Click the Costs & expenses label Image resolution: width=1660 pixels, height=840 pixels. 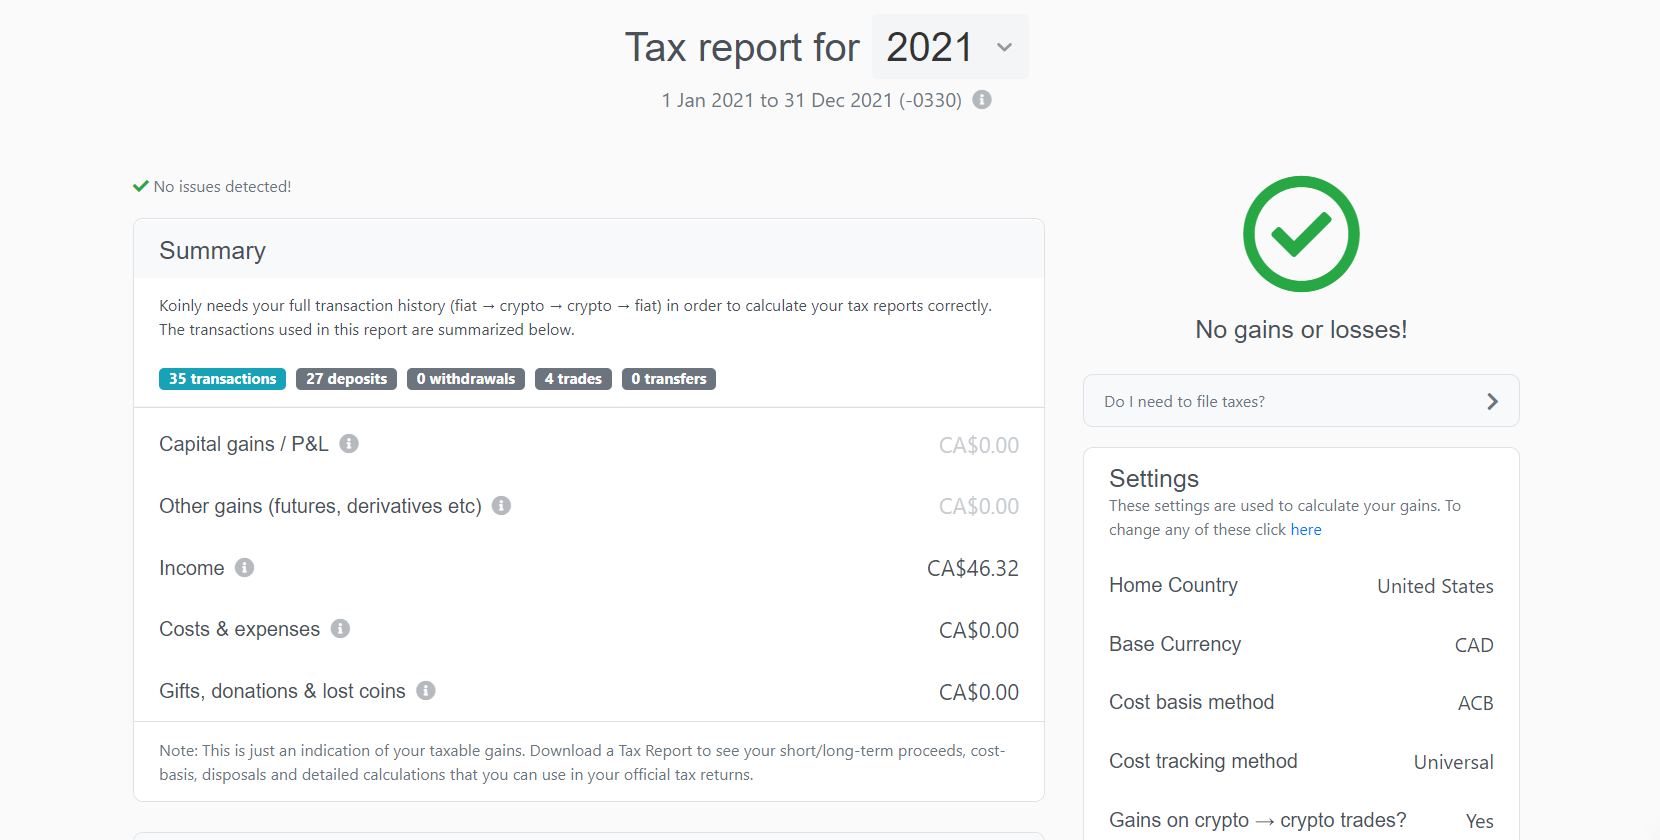click(x=240, y=629)
